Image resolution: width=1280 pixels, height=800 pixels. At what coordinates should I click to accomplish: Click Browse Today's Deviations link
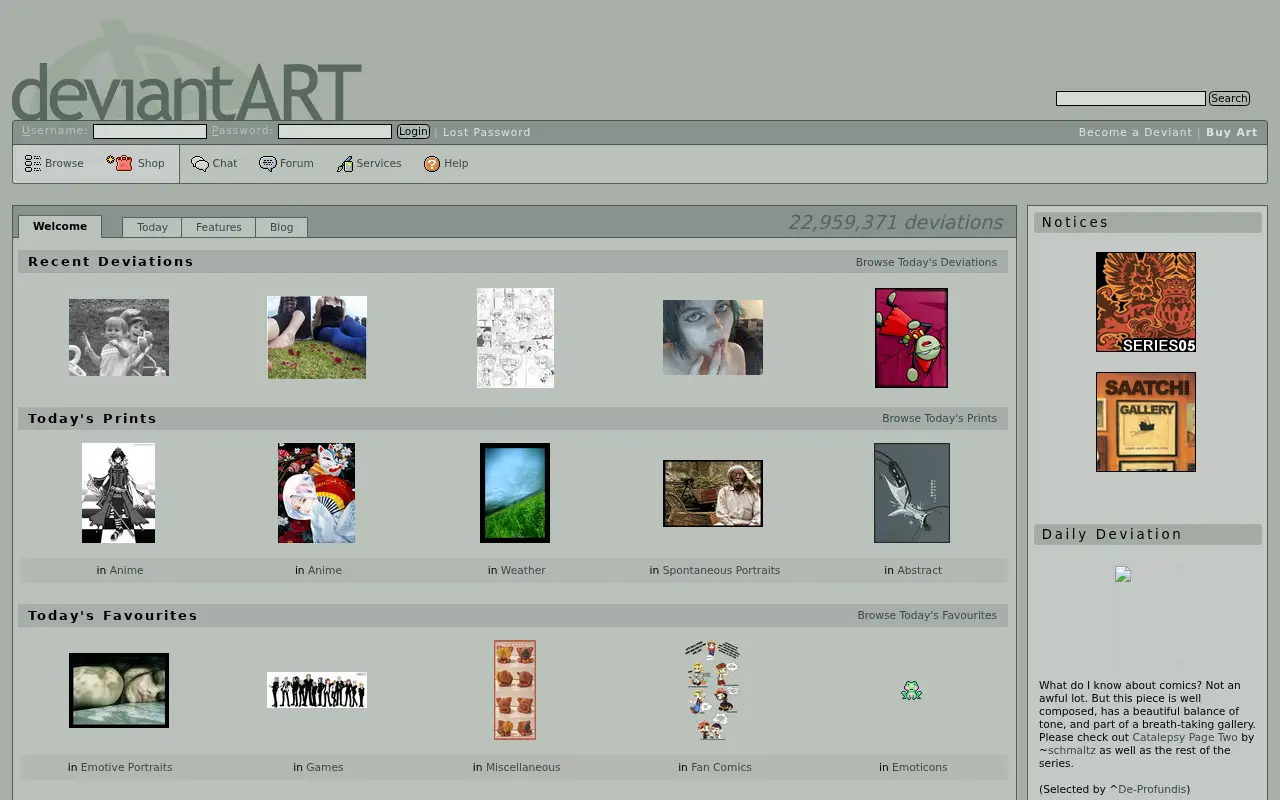click(926, 262)
